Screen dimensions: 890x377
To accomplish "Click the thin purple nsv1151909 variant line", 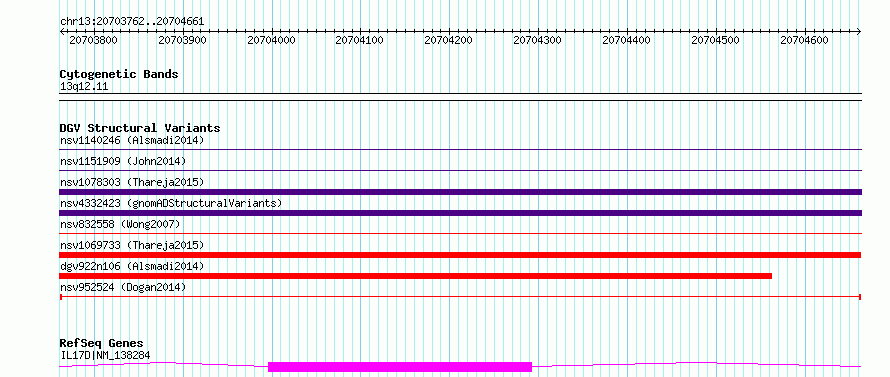I will pyautogui.click(x=461, y=170).
